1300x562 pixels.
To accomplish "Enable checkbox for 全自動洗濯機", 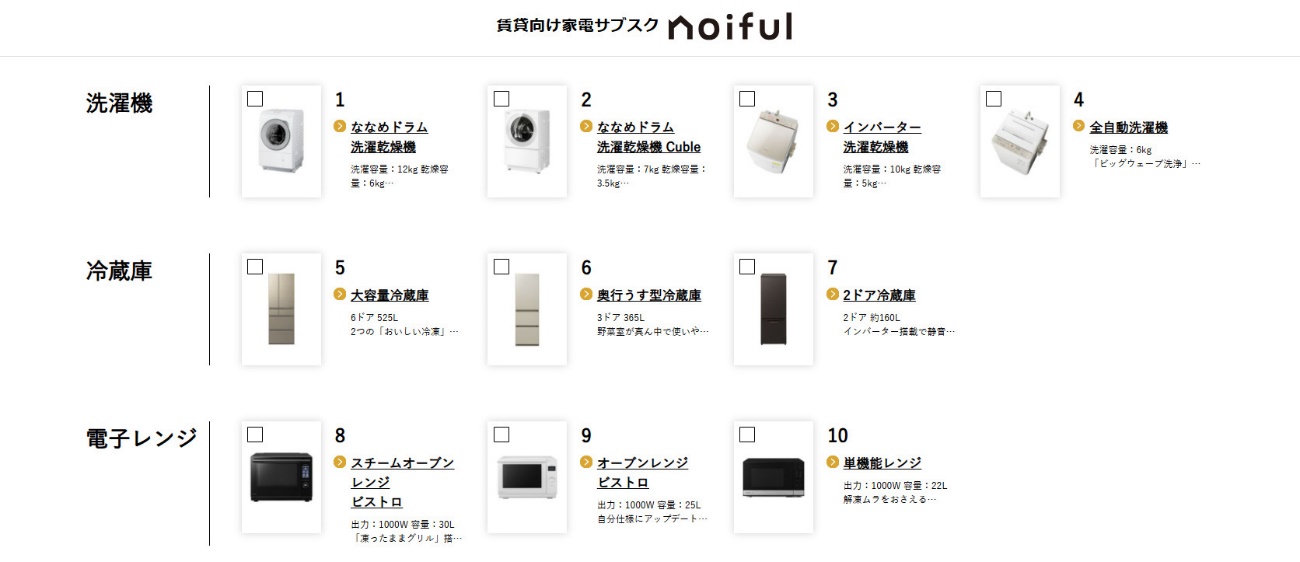I will coord(994,99).
